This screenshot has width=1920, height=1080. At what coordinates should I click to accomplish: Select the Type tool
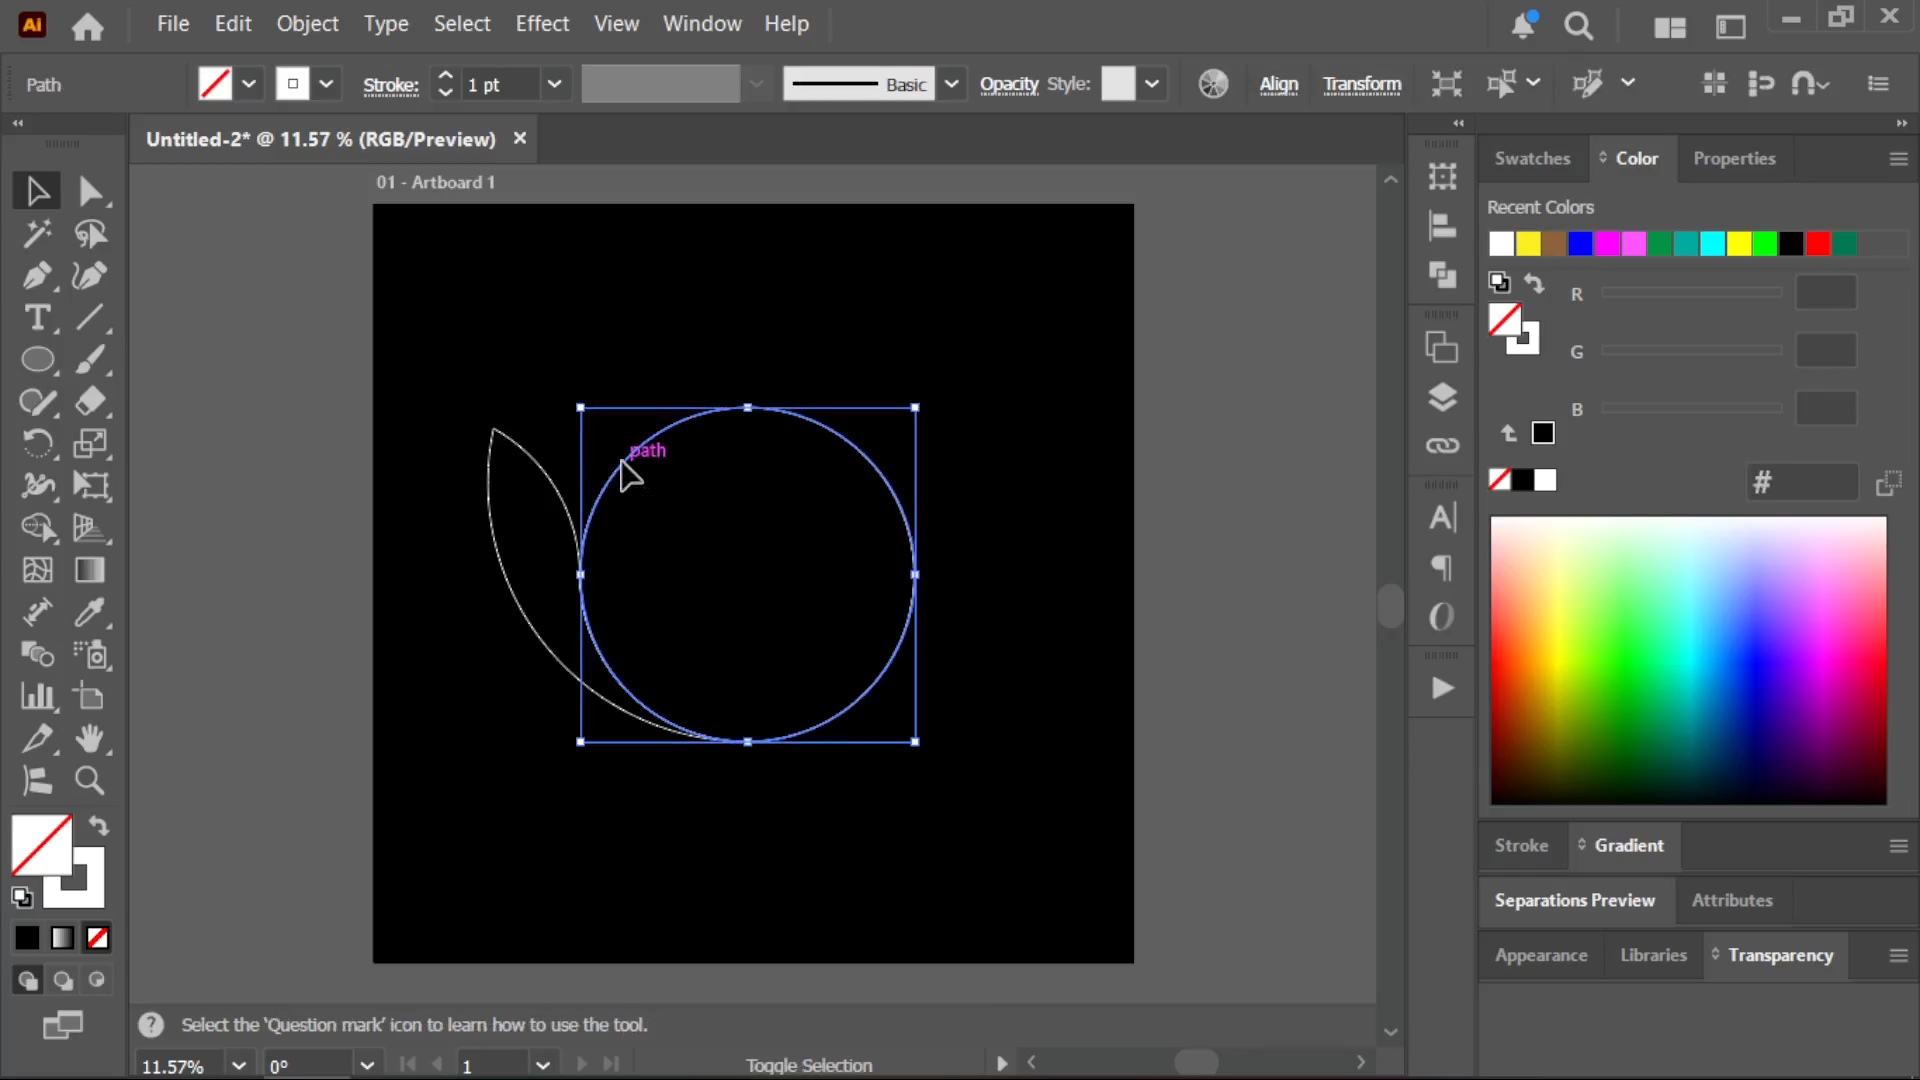coord(37,318)
